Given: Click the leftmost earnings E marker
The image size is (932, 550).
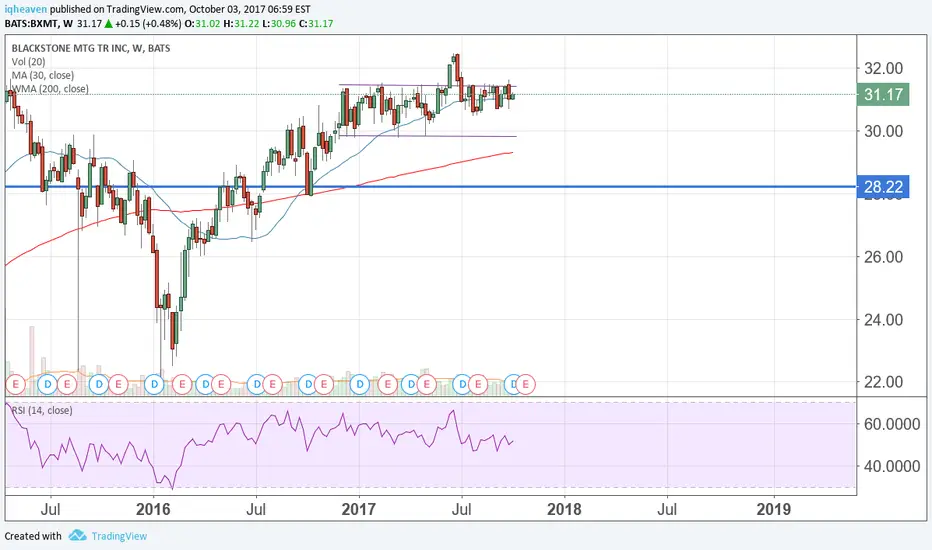Looking at the screenshot, I should pyautogui.click(x=15, y=385).
